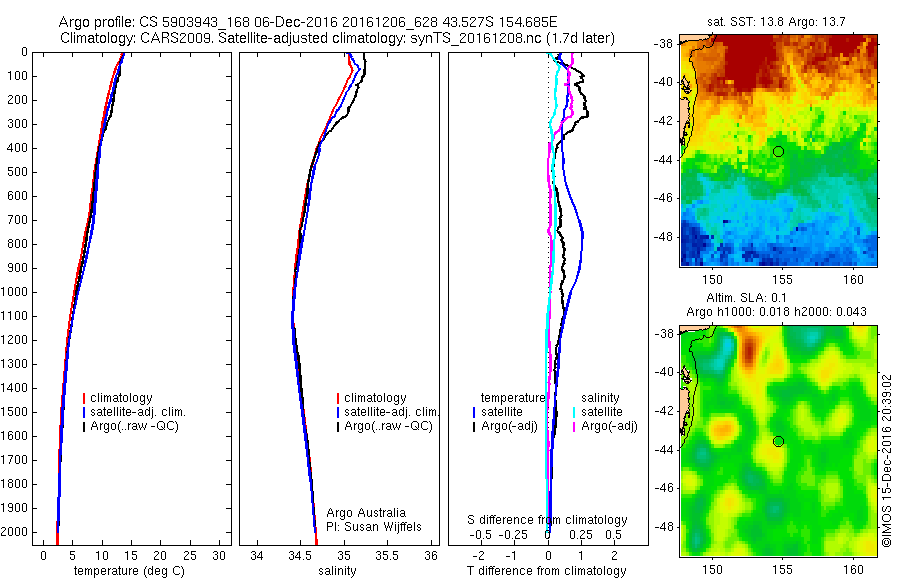900x580 pixels.
Task: Click blue temperature satellite marker in difference plot
Action: coord(474,412)
